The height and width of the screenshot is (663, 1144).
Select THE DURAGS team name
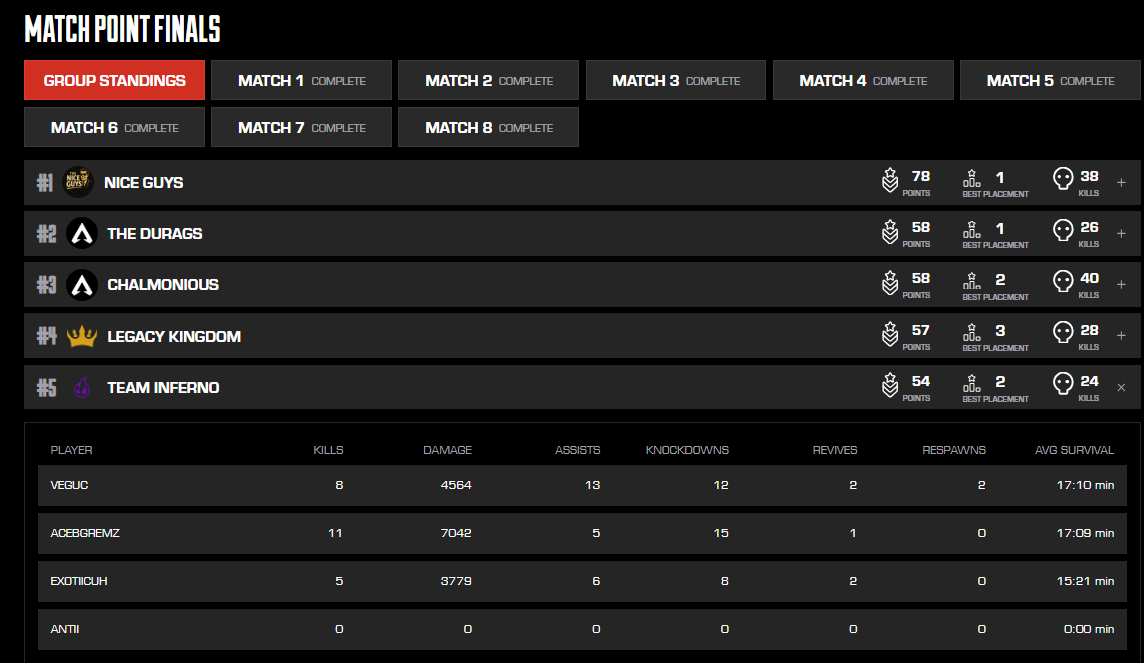[155, 233]
